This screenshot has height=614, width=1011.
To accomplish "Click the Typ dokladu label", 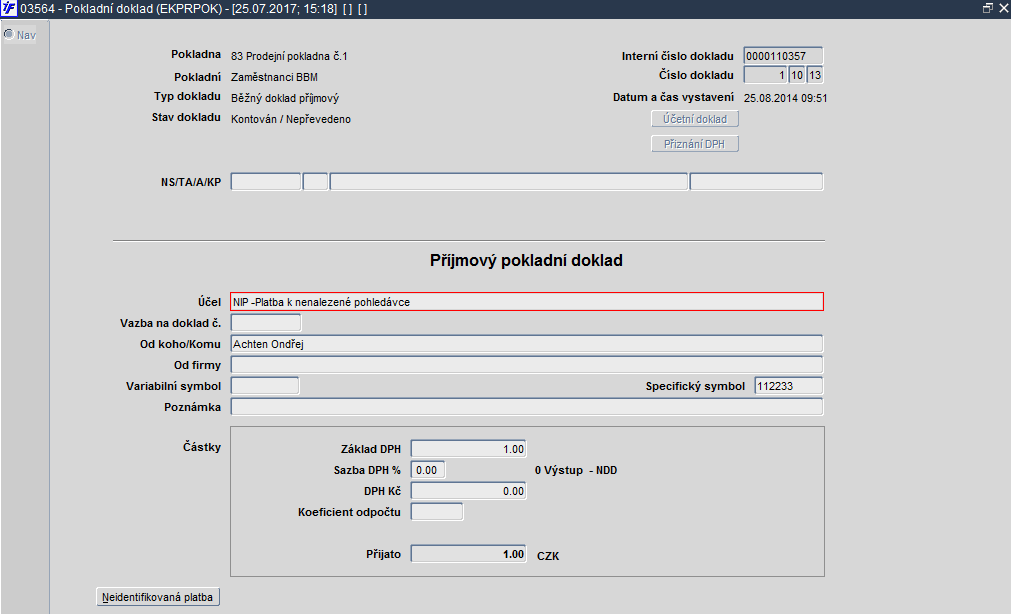I will point(187,96).
